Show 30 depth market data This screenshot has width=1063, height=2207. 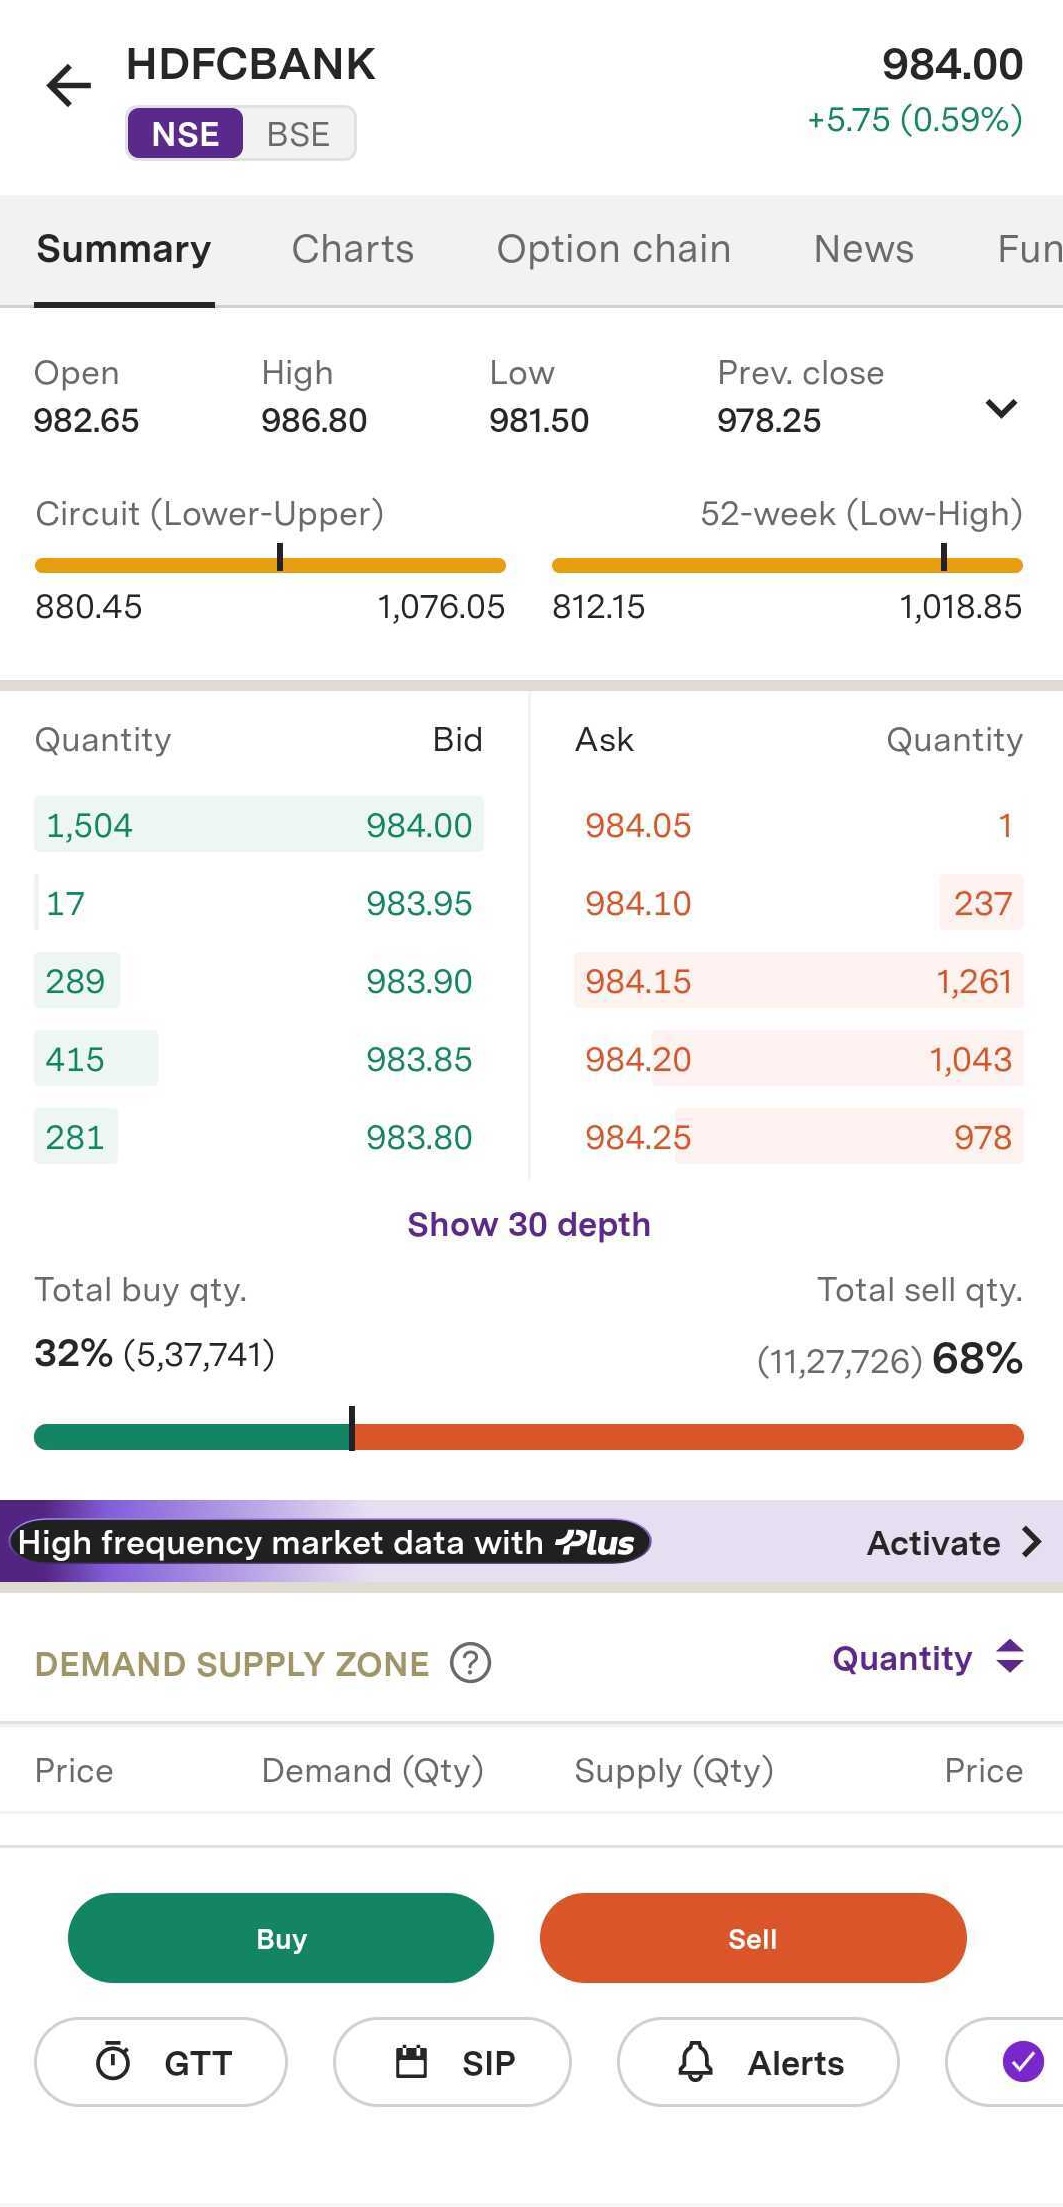pyautogui.click(x=529, y=1224)
